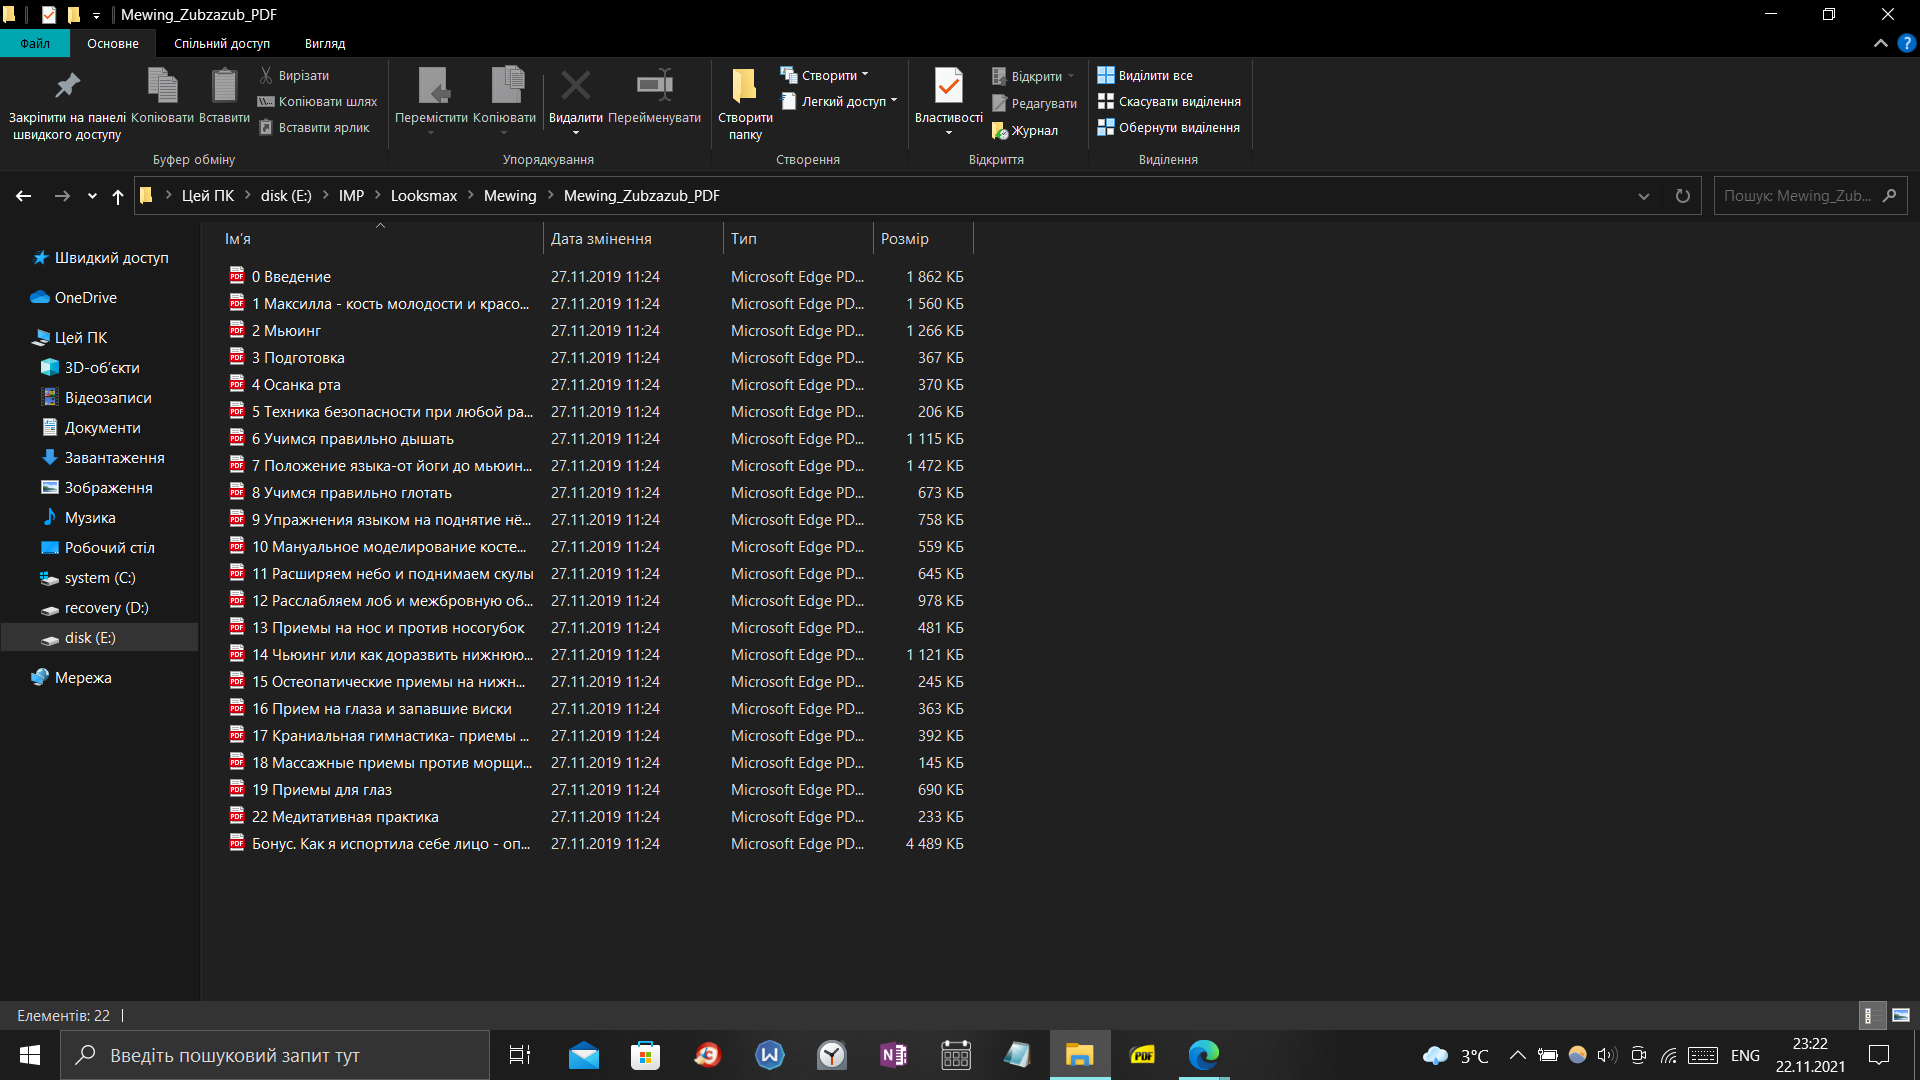The height and width of the screenshot is (1080, 1920).
Task: Select system (C:) drive in sidebar
Action: (100, 578)
